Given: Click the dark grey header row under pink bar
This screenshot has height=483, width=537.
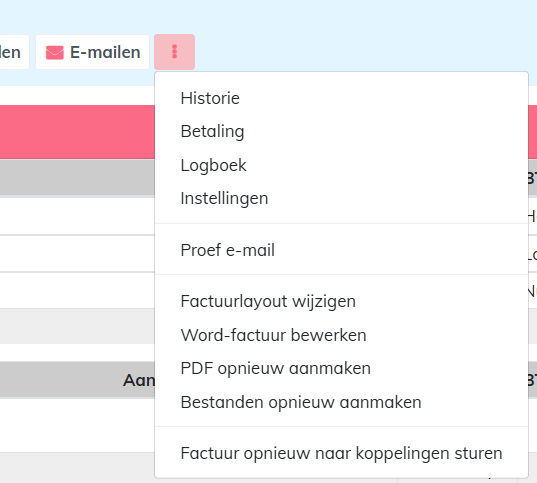Looking at the screenshot, I should coord(77,177).
